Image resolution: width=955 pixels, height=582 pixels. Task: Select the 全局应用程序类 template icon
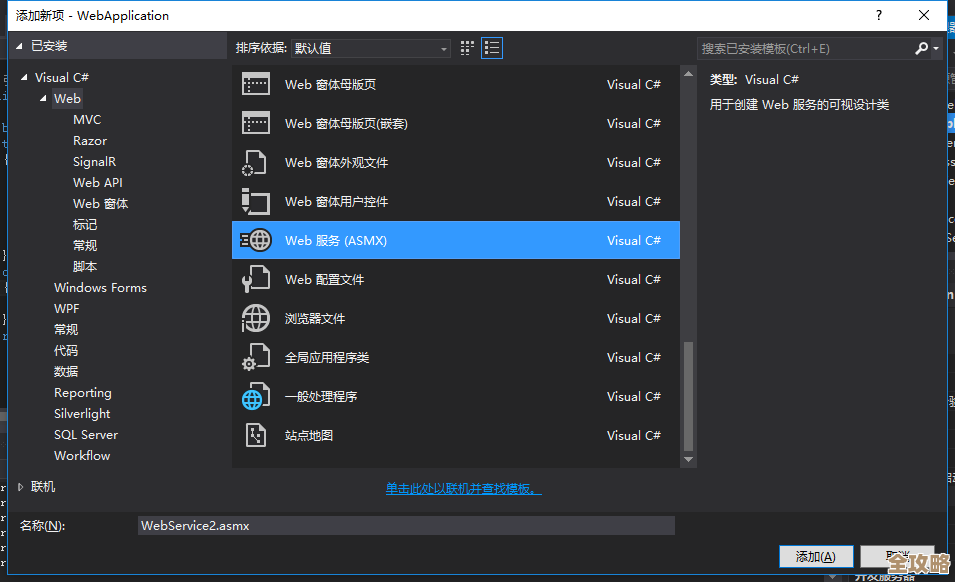(x=256, y=357)
